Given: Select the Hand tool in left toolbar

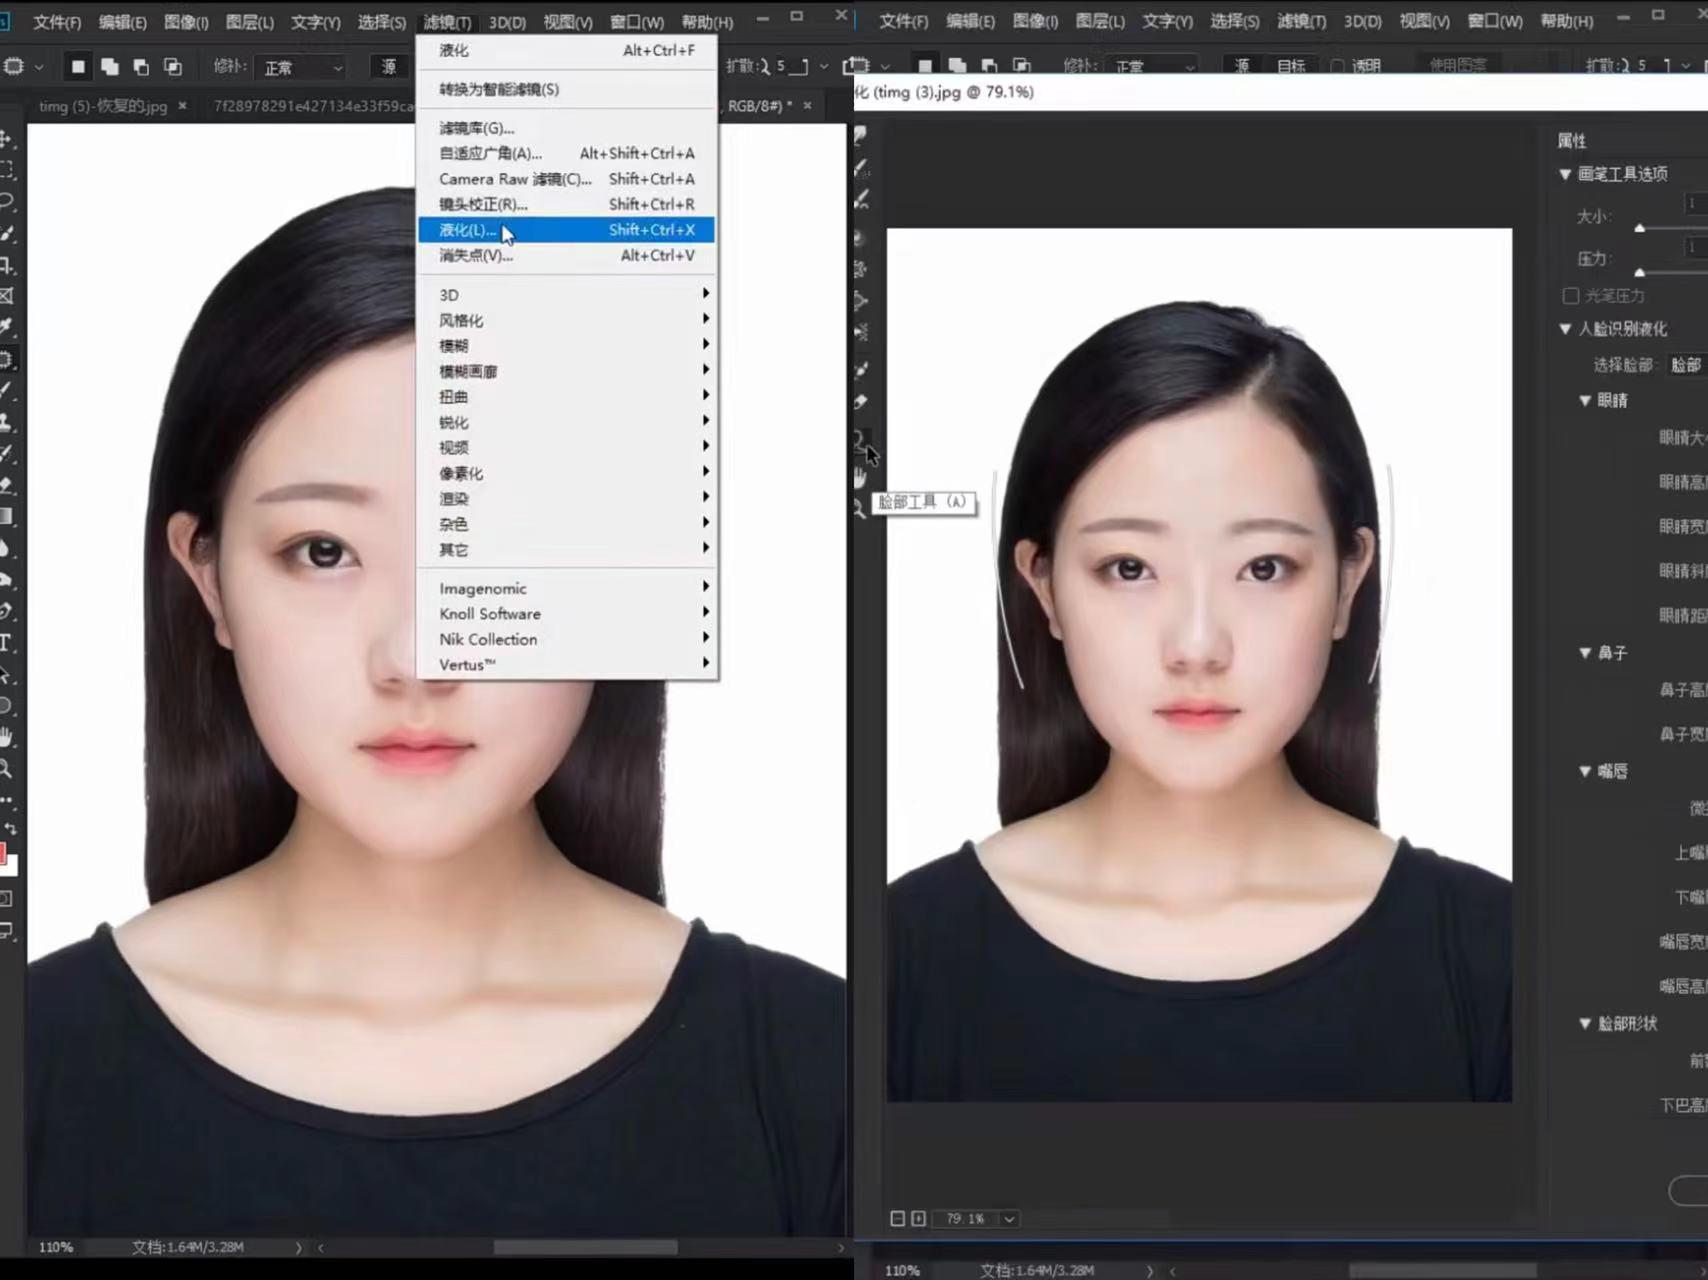Looking at the screenshot, I should coord(6,737).
